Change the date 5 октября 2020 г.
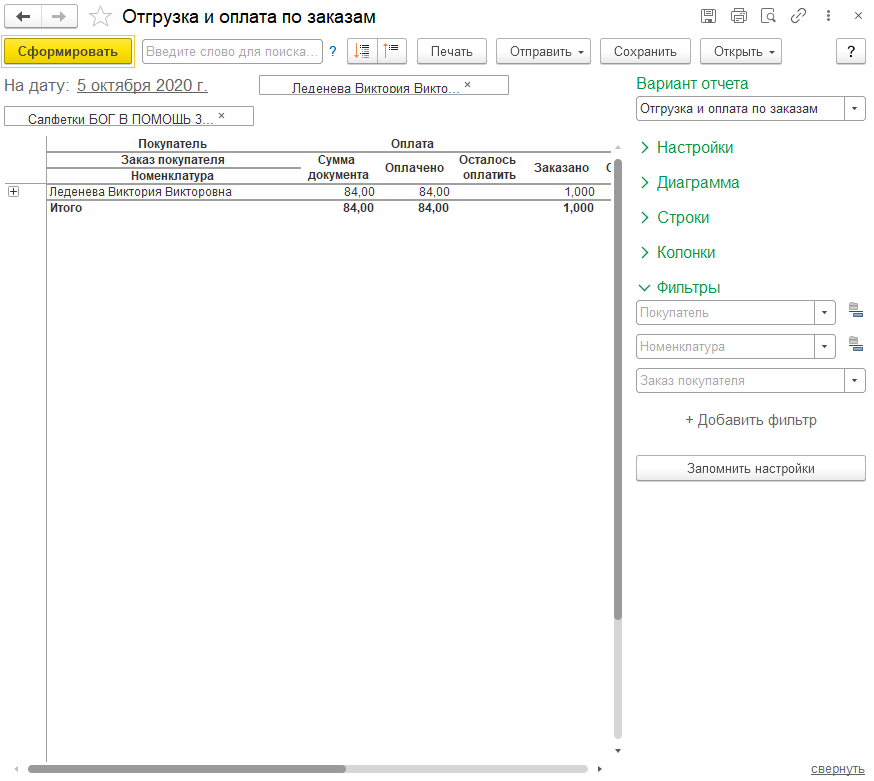This screenshot has height=781, width=874. pyautogui.click(x=142, y=85)
